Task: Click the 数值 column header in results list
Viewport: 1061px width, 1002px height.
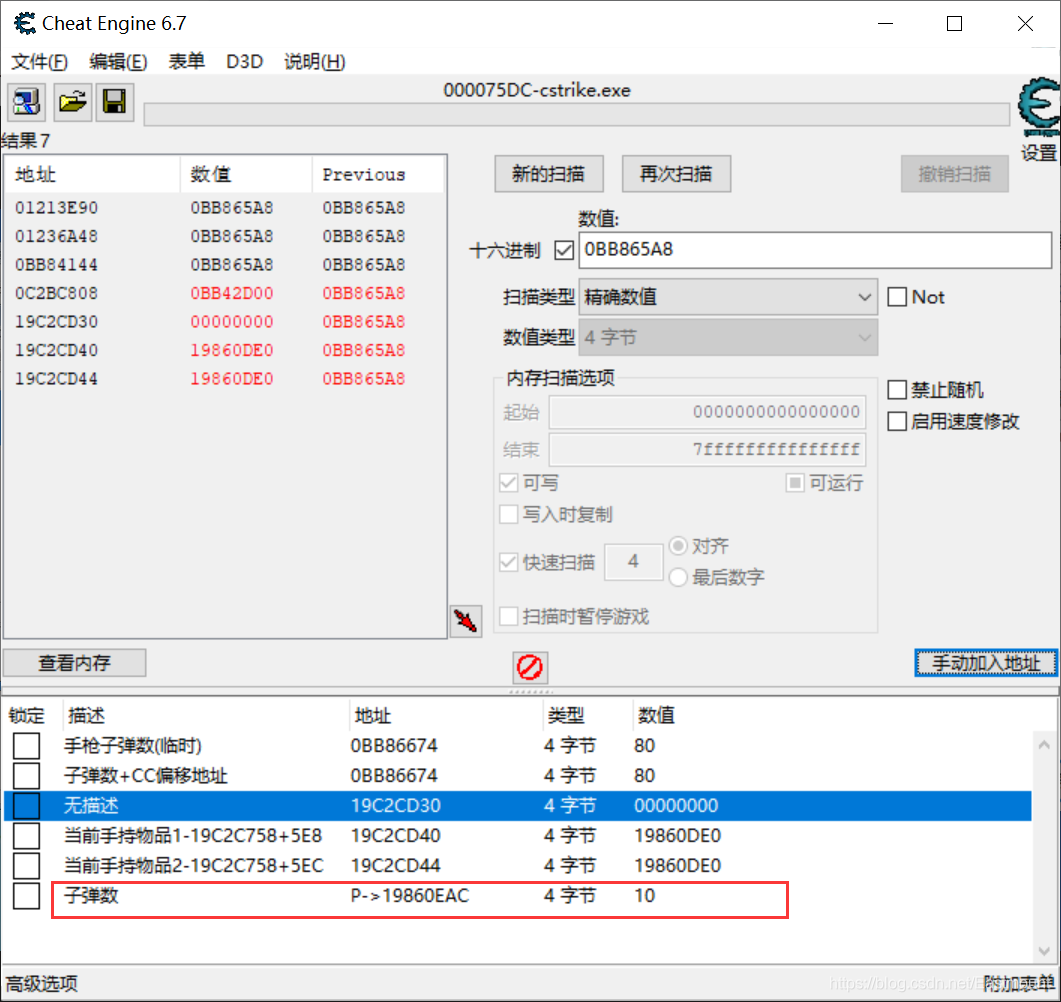Action: (x=246, y=175)
